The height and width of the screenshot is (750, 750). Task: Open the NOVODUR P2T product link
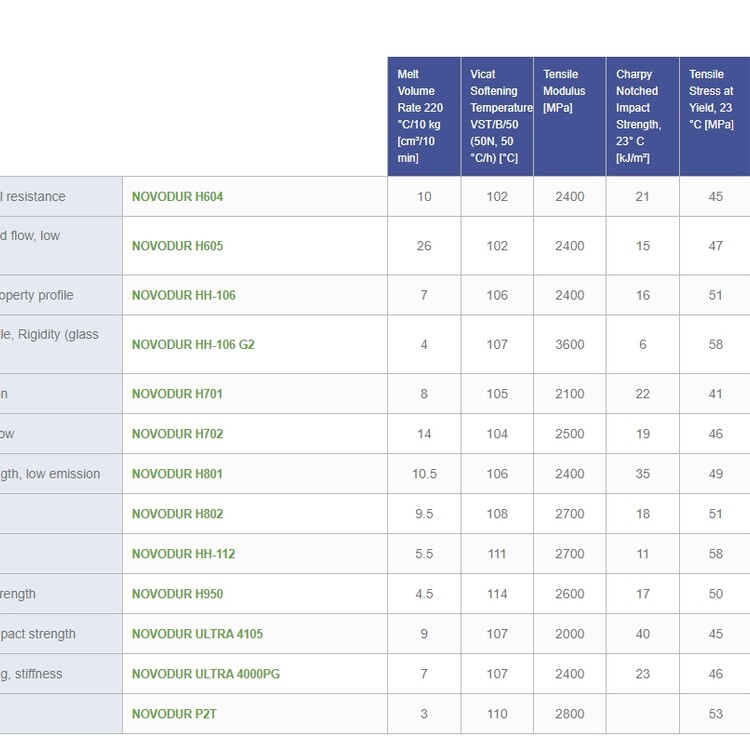tap(174, 714)
